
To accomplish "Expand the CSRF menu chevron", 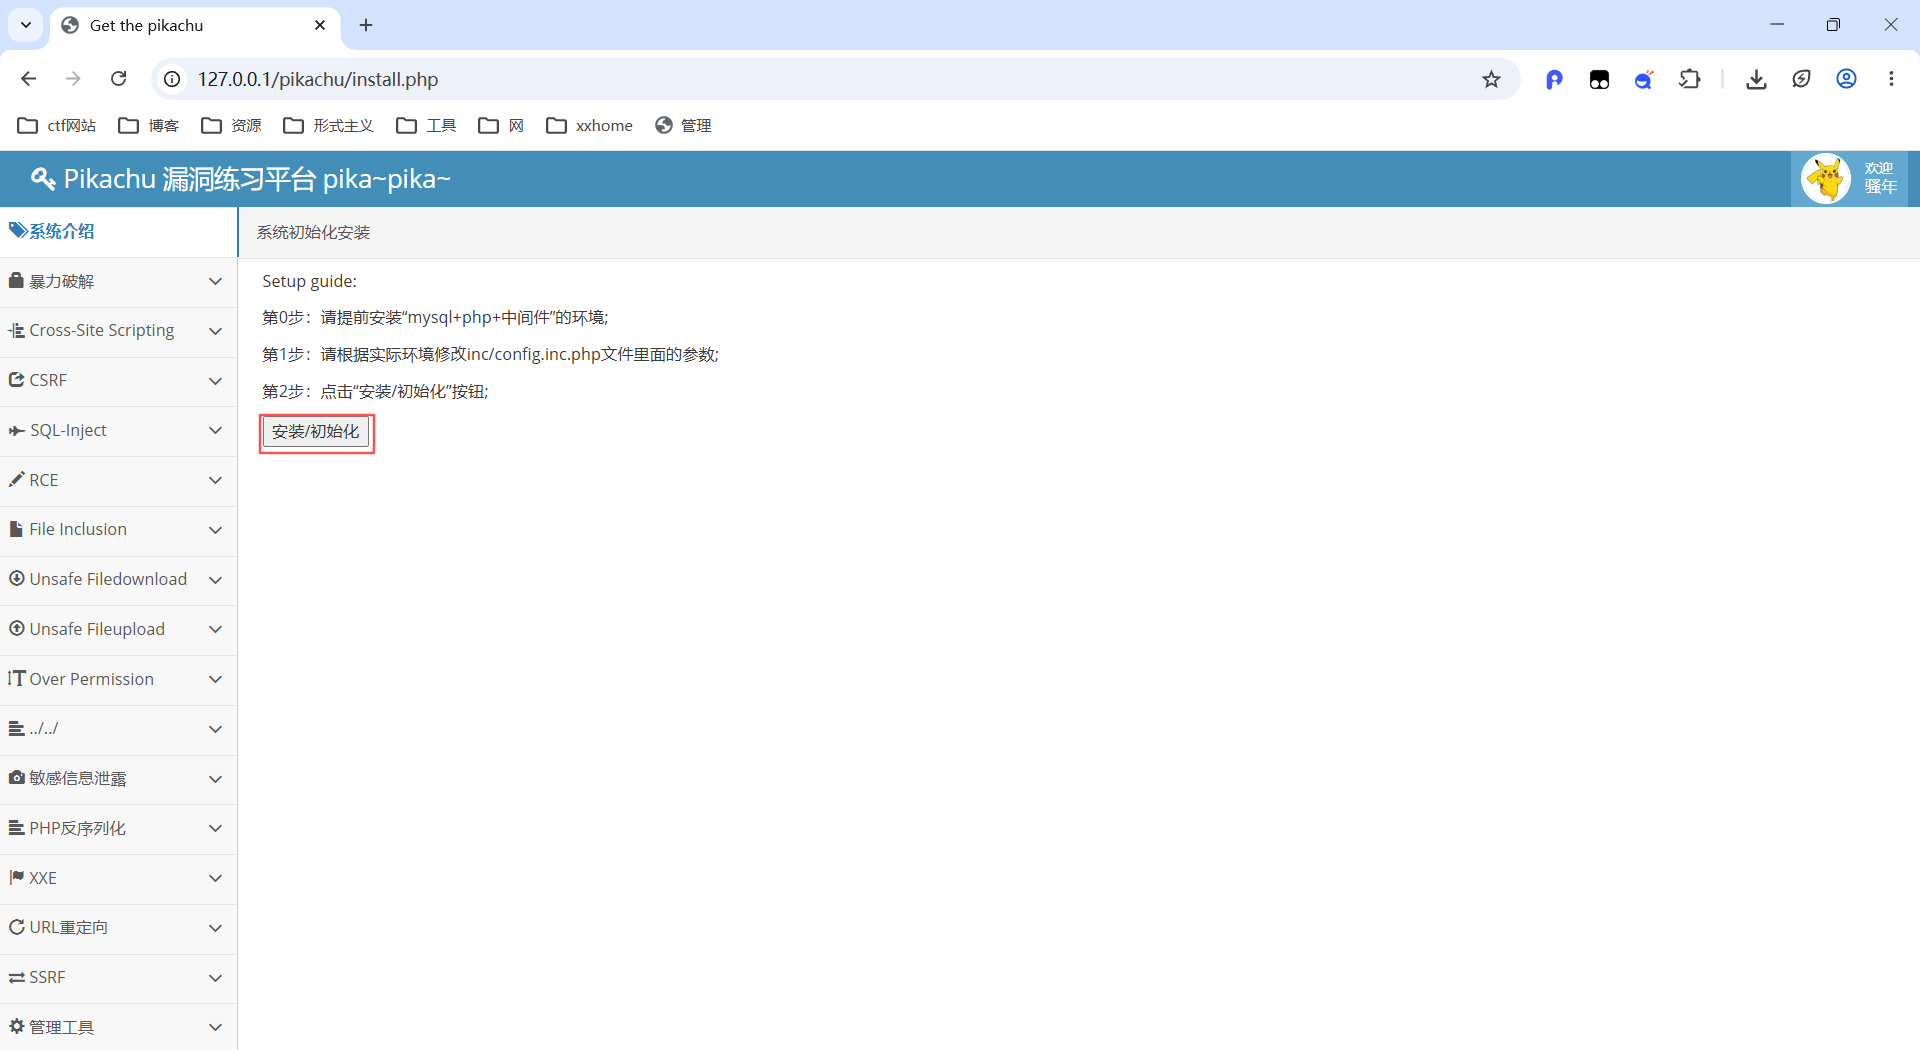I will (x=215, y=381).
